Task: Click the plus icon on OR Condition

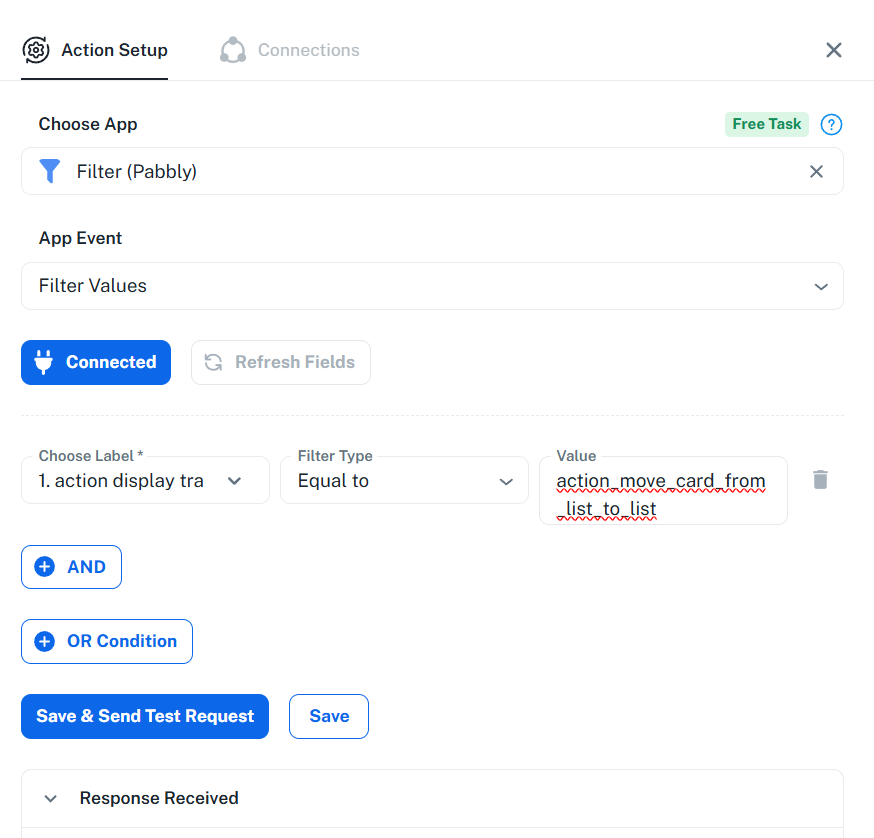Action: pyautogui.click(x=44, y=641)
